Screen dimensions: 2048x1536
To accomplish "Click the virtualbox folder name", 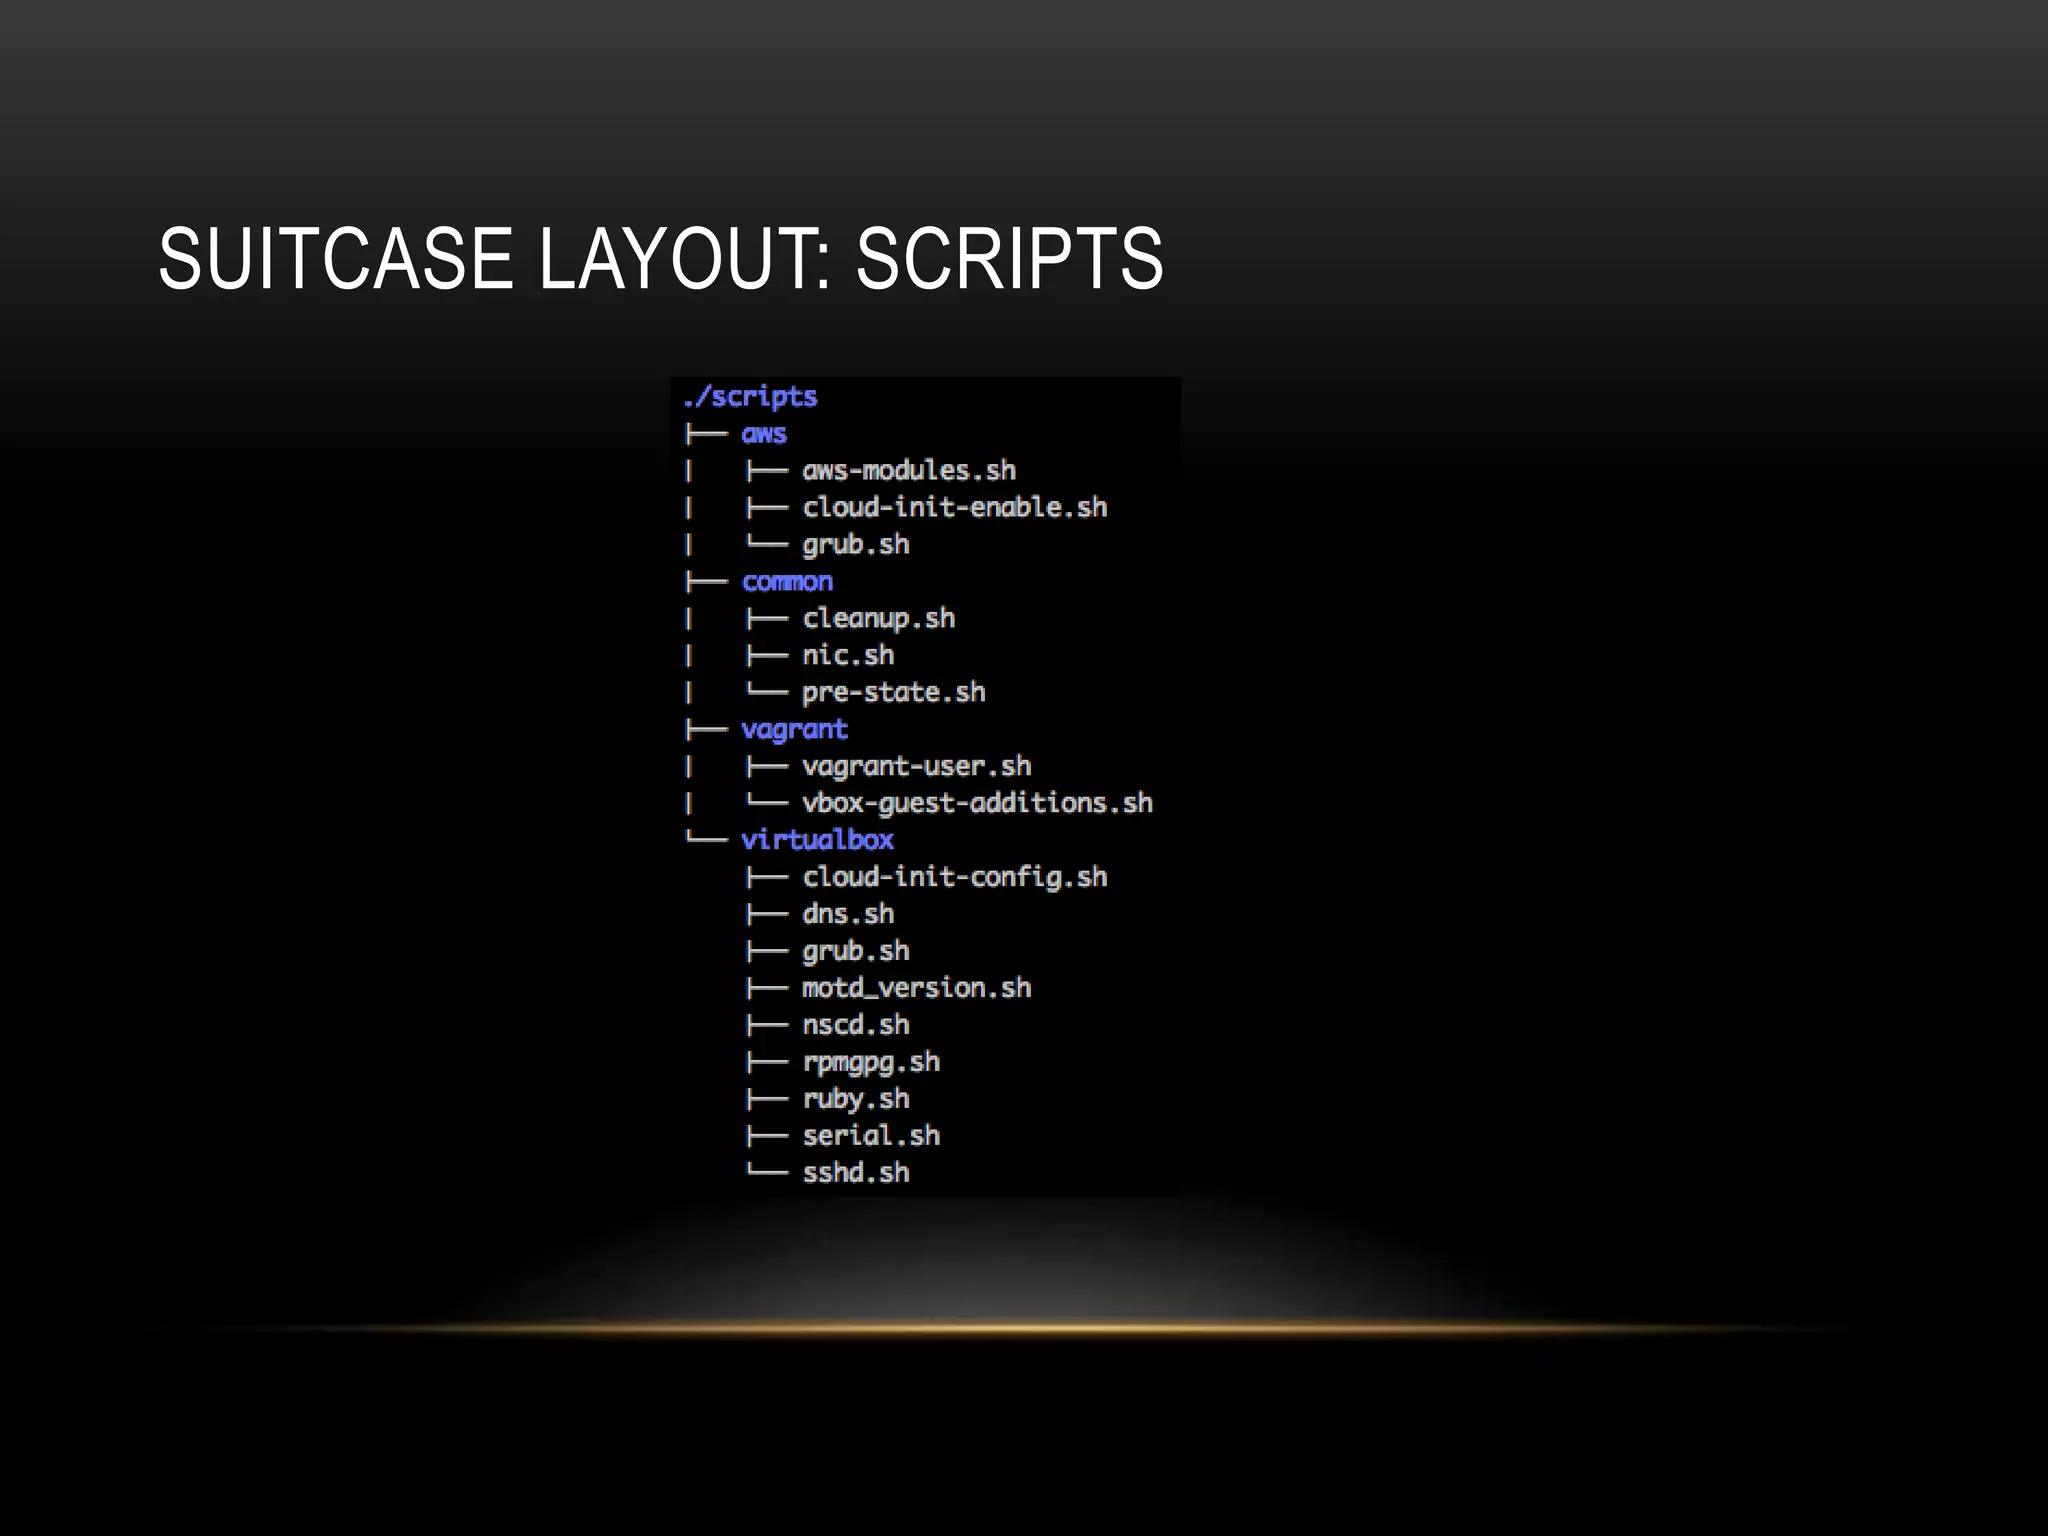I will click(818, 840).
